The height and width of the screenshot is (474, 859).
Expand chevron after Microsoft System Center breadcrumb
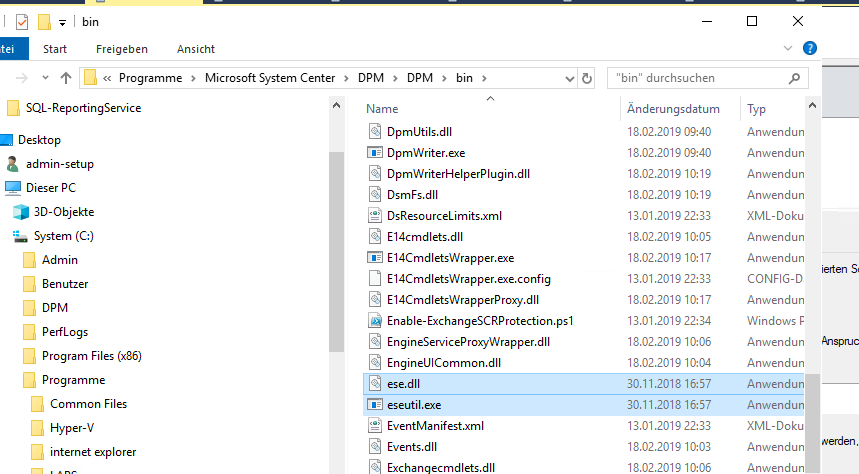346,78
